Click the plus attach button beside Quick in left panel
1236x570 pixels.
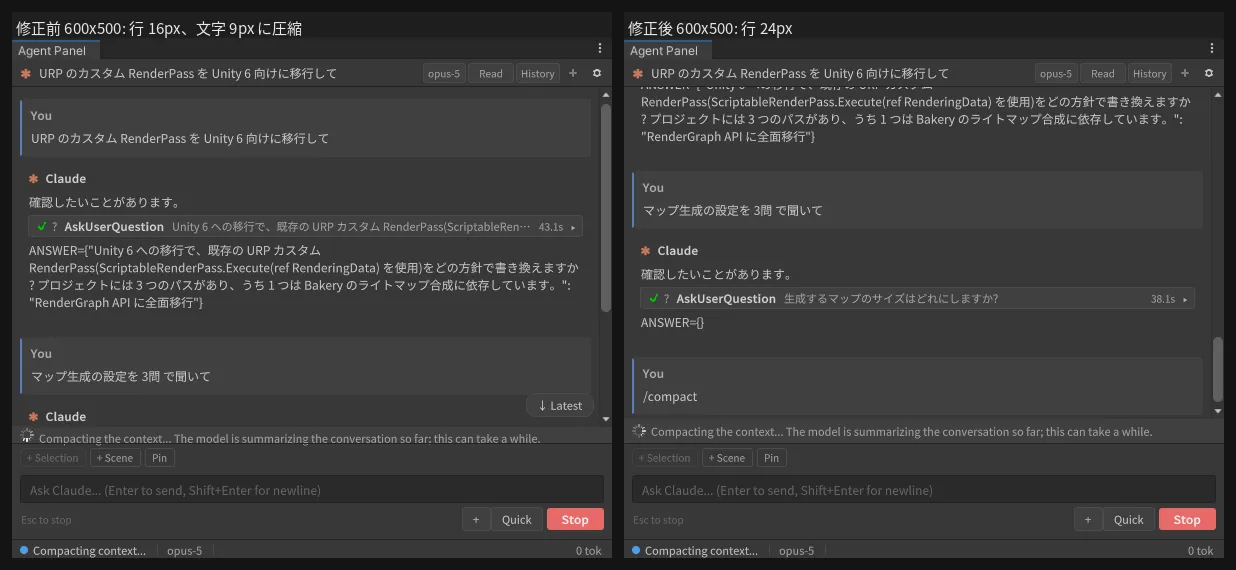pyautogui.click(x=476, y=519)
